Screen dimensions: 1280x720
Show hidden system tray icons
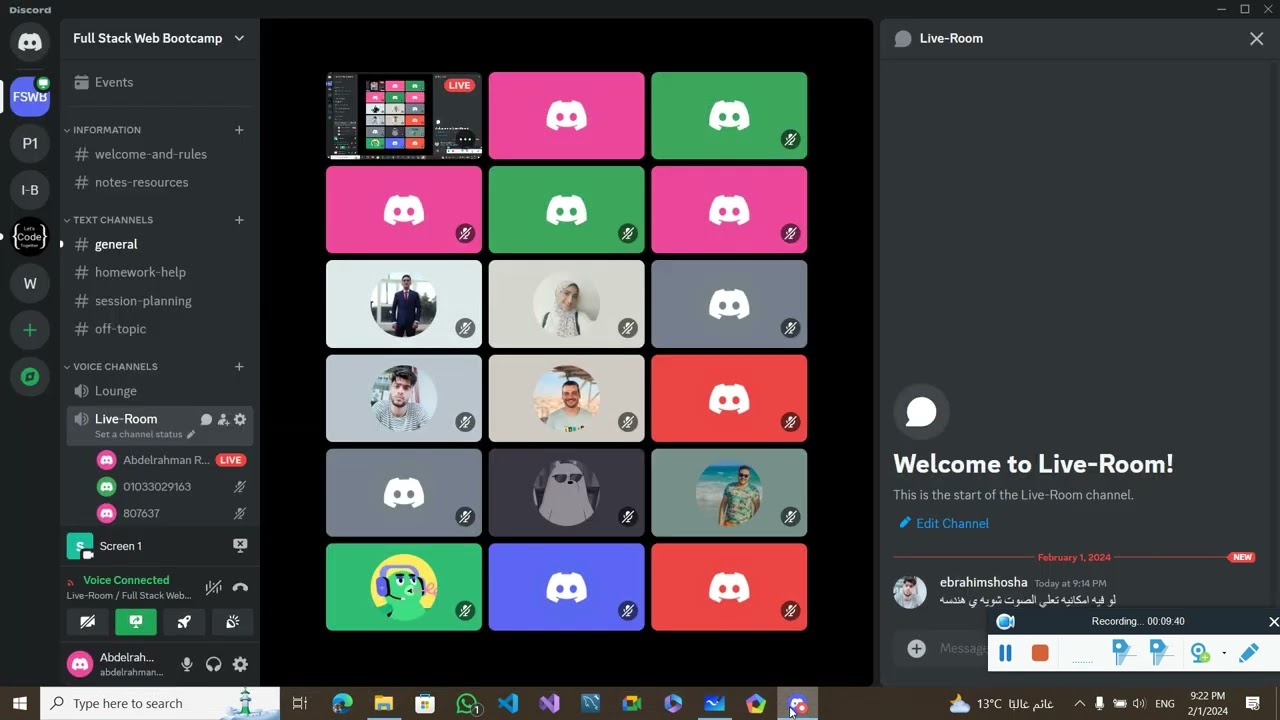click(x=1079, y=704)
